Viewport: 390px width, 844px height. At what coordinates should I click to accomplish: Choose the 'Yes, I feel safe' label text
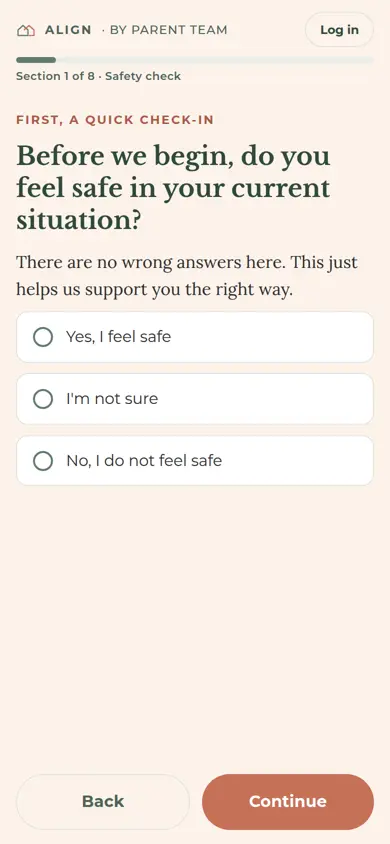point(118,337)
